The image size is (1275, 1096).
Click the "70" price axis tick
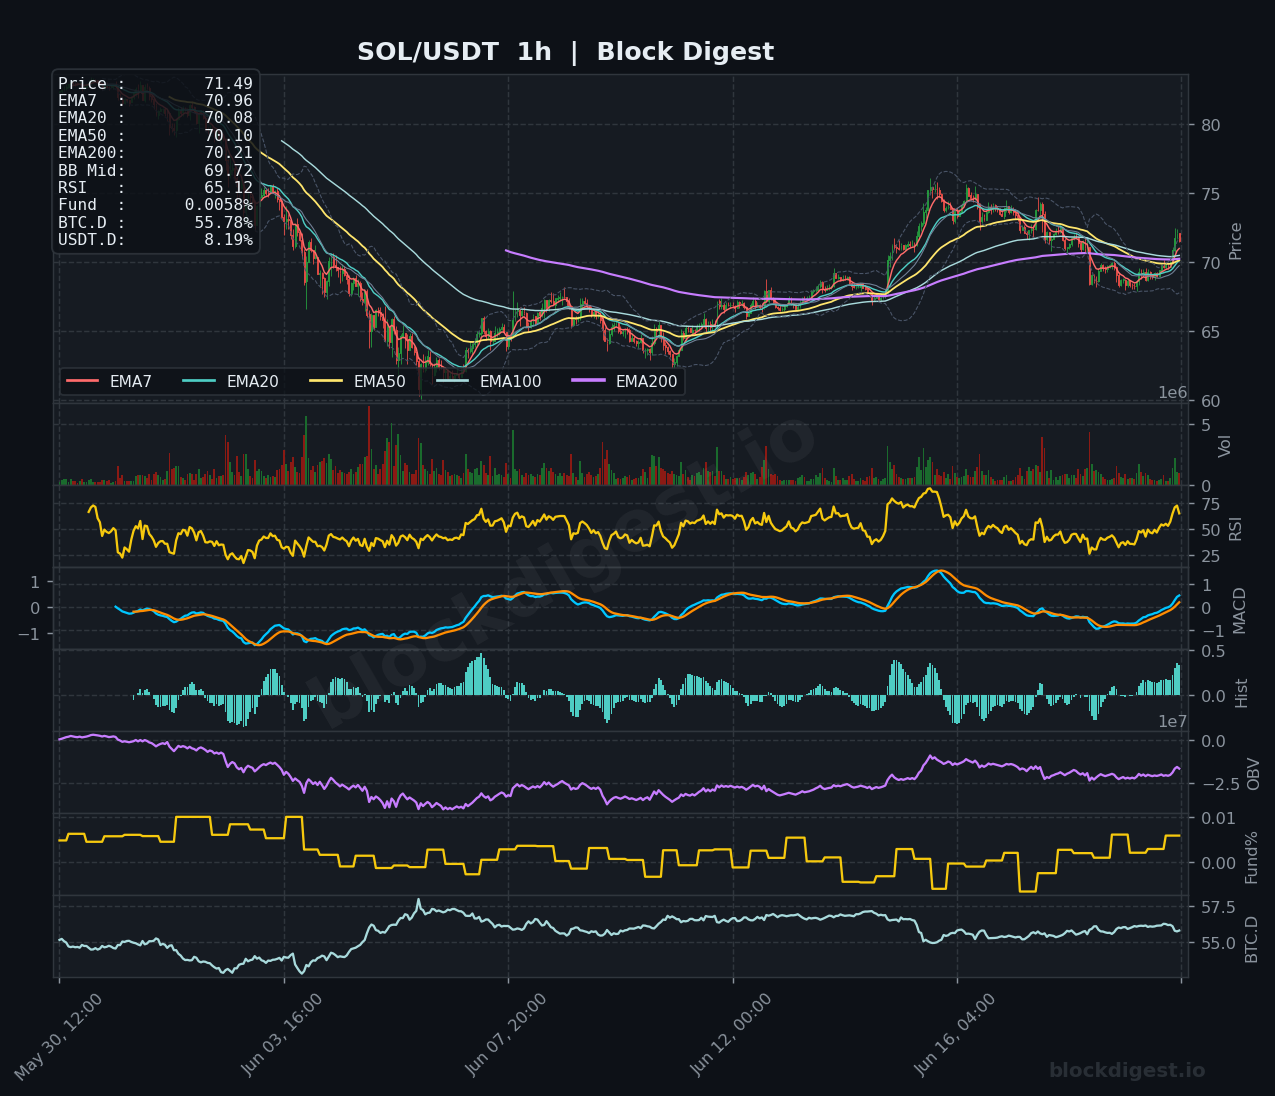[1210, 263]
